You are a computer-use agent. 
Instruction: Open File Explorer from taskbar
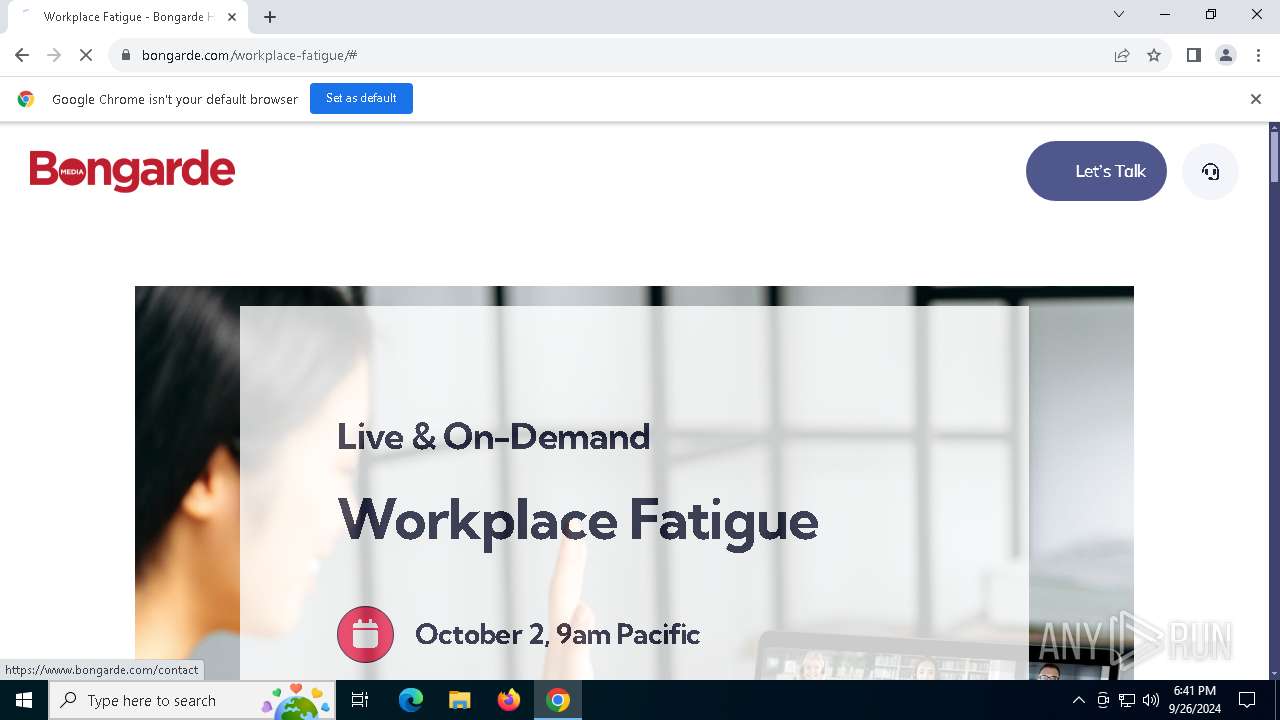(459, 700)
